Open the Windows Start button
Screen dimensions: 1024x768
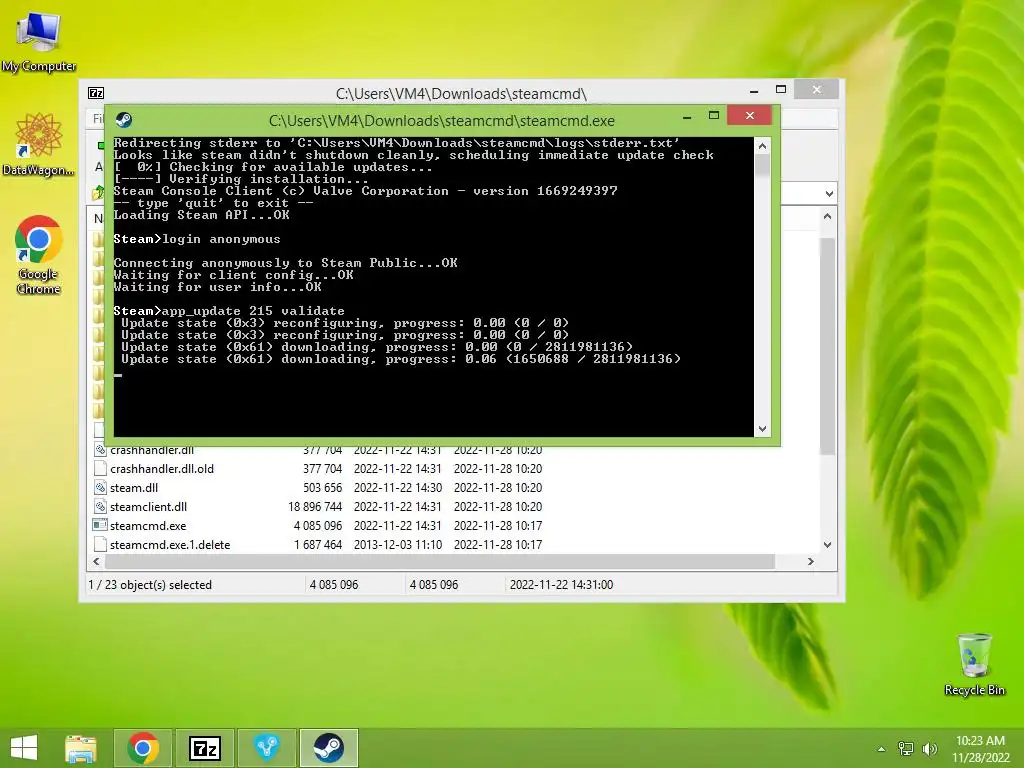tap(24, 748)
